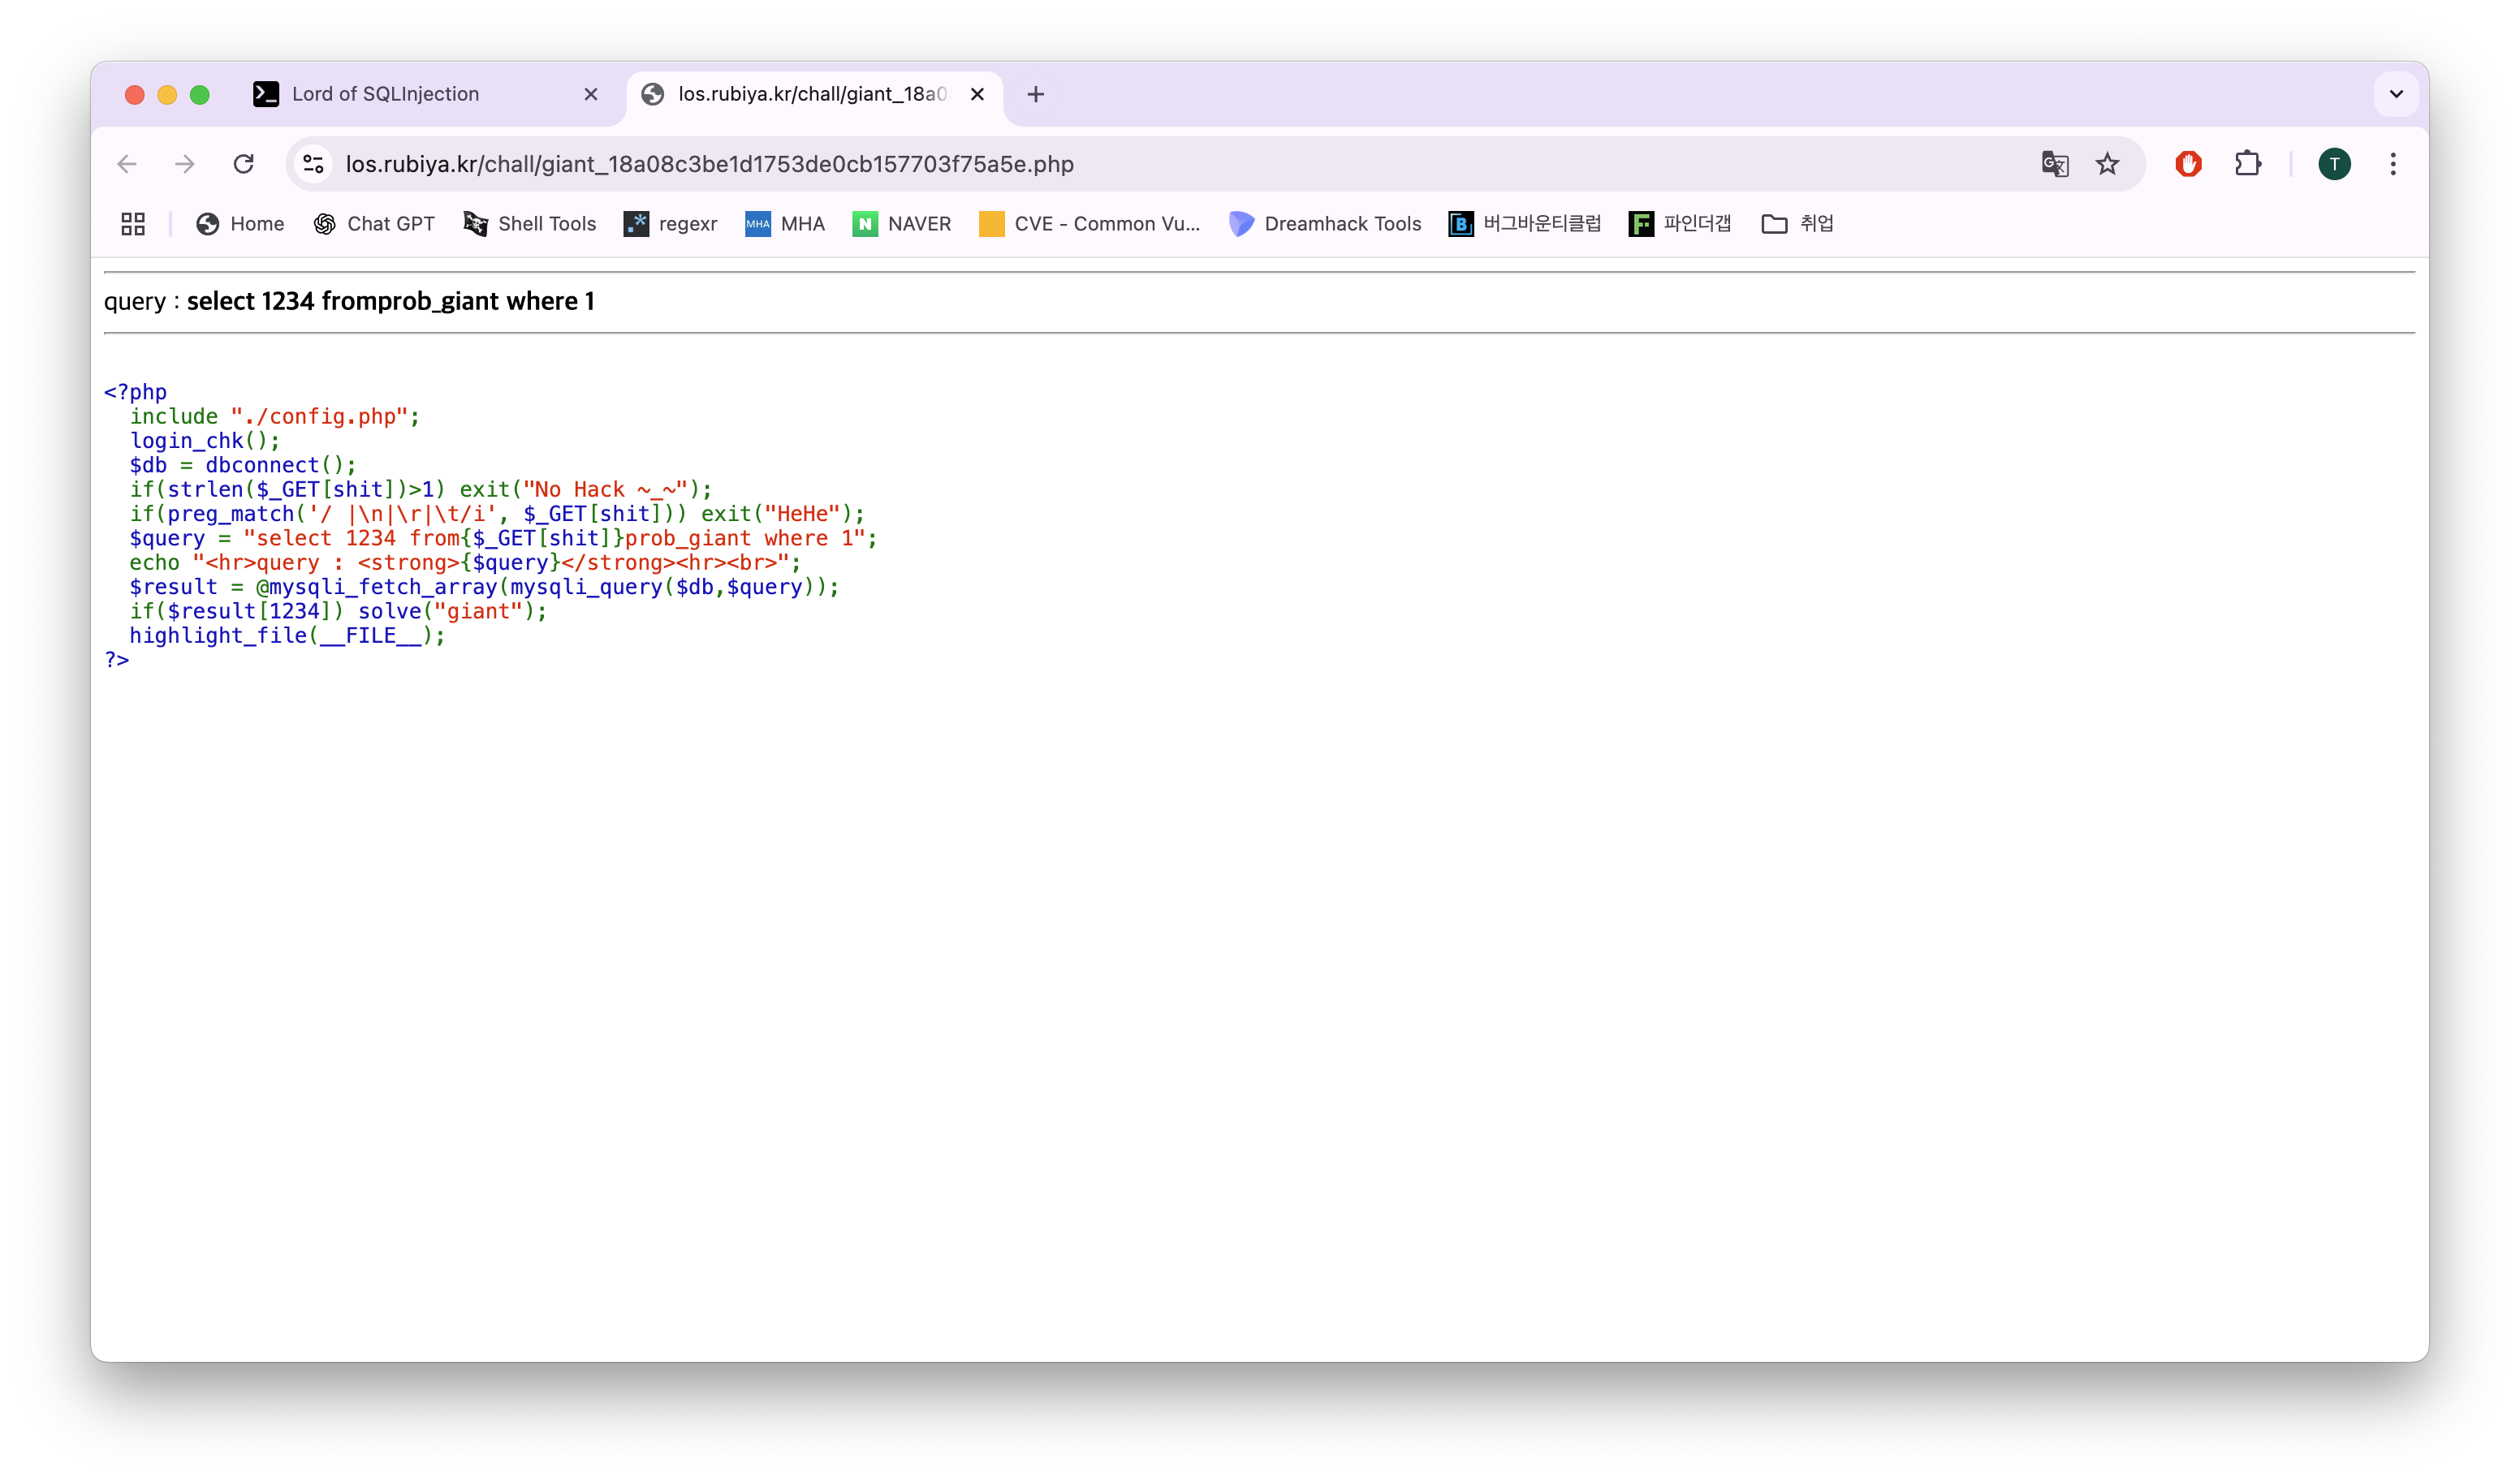Open the Extensions puzzle icon
2520x1482 pixels.
click(2247, 164)
